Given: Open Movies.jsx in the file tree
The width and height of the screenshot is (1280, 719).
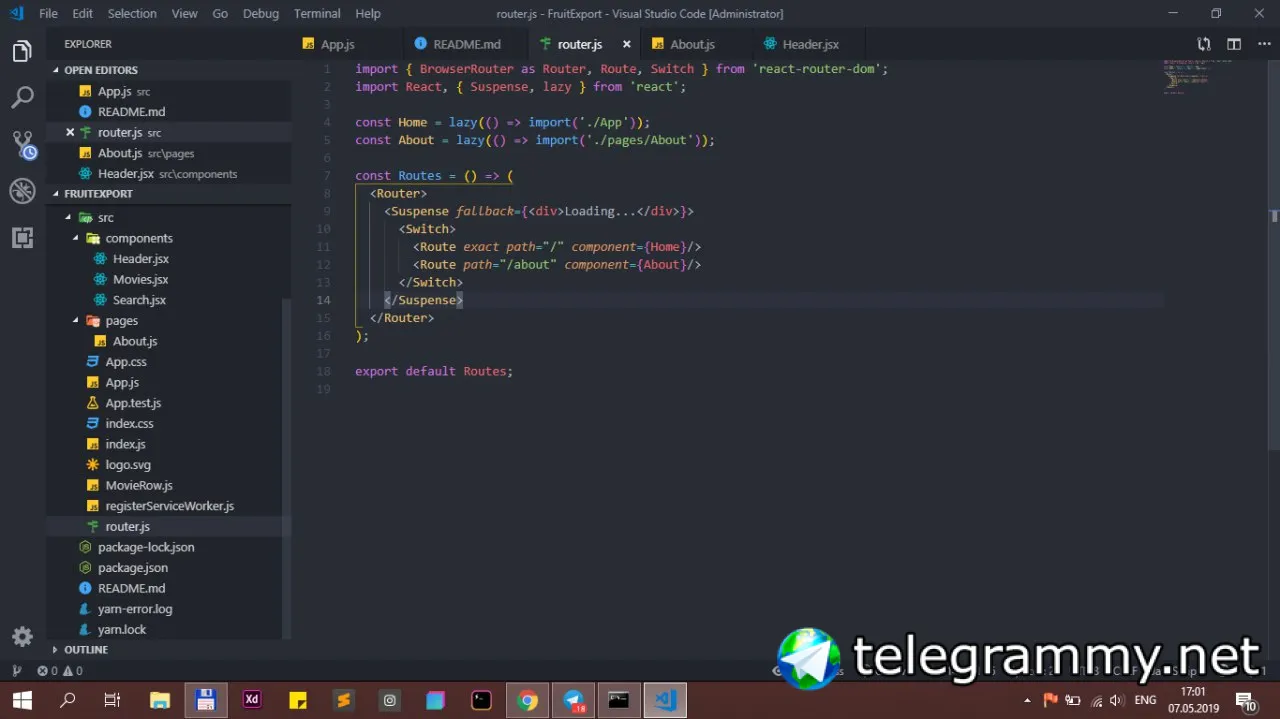Looking at the screenshot, I should tap(140, 279).
